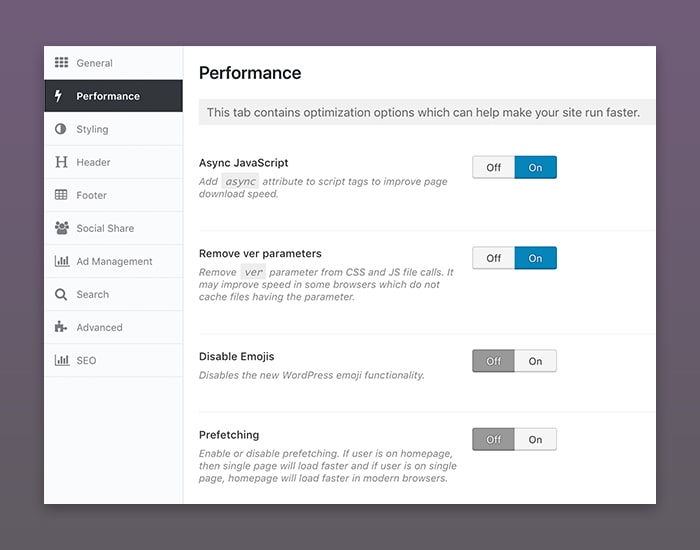Viewport: 700px width, 550px height.
Task: Click the Advanced puzzle piece icon
Action: pos(61,327)
